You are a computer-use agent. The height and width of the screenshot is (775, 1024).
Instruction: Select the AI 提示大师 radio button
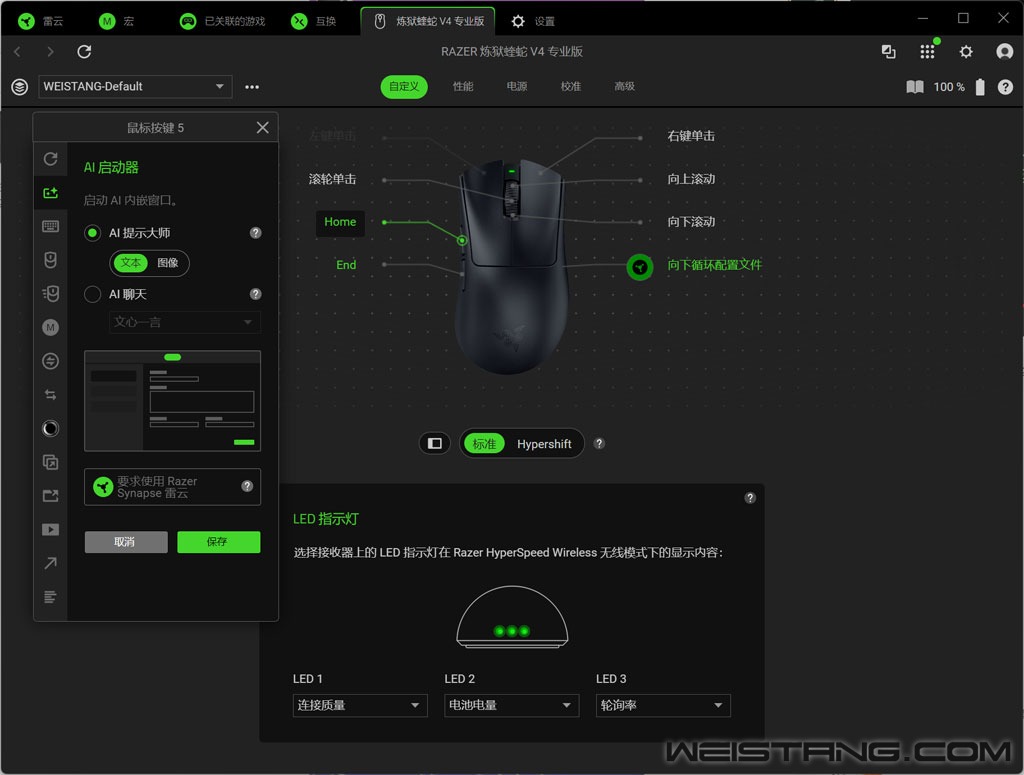[93, 233]
